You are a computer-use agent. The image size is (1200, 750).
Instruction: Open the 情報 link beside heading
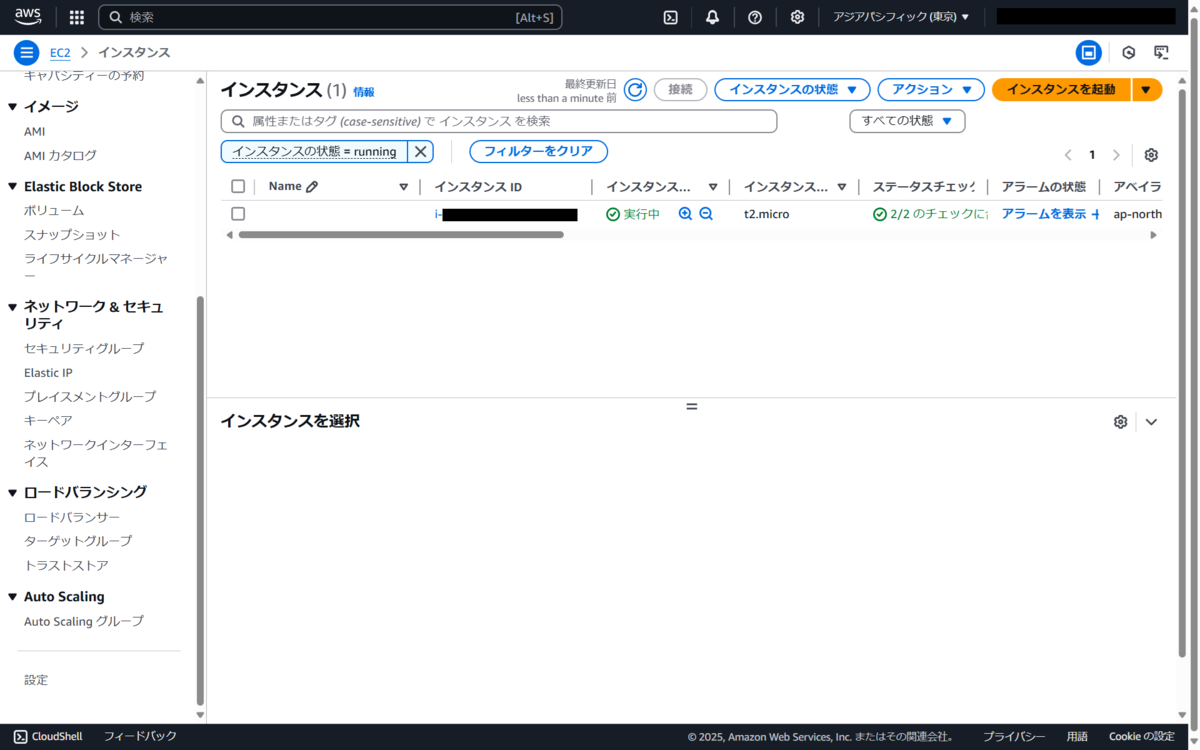coord(363,92)
